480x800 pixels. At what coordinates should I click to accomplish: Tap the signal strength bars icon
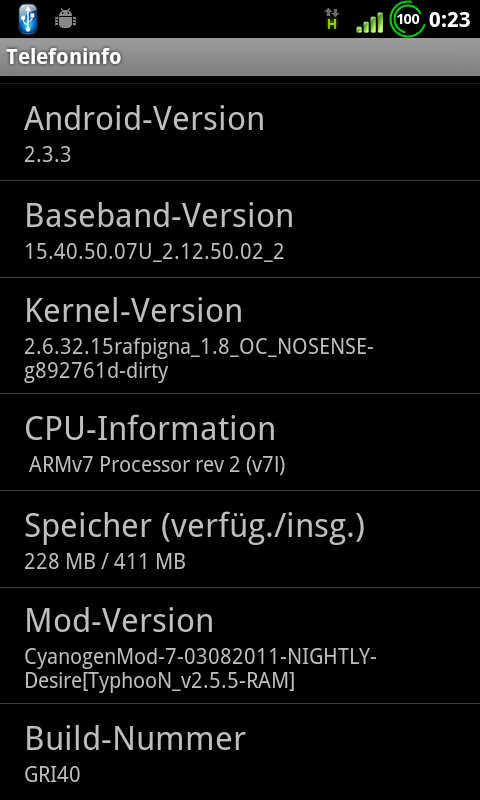pyautogui.click(x=370, y=23)
